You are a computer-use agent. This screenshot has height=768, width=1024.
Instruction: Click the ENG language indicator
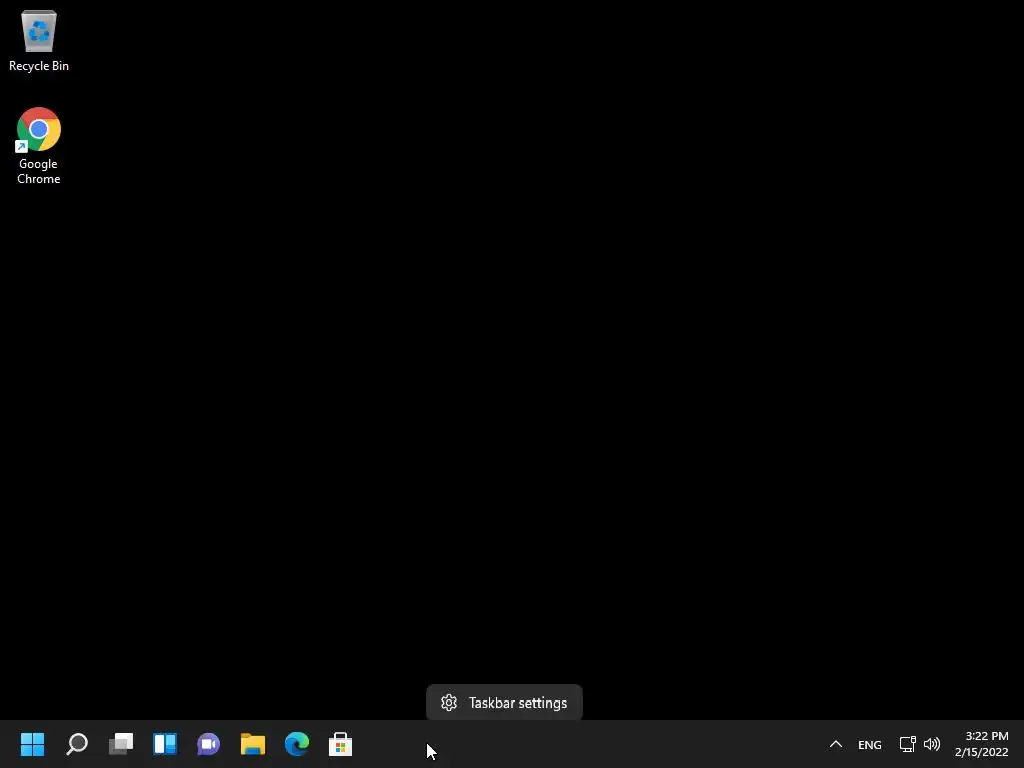[x=869, y=744]
